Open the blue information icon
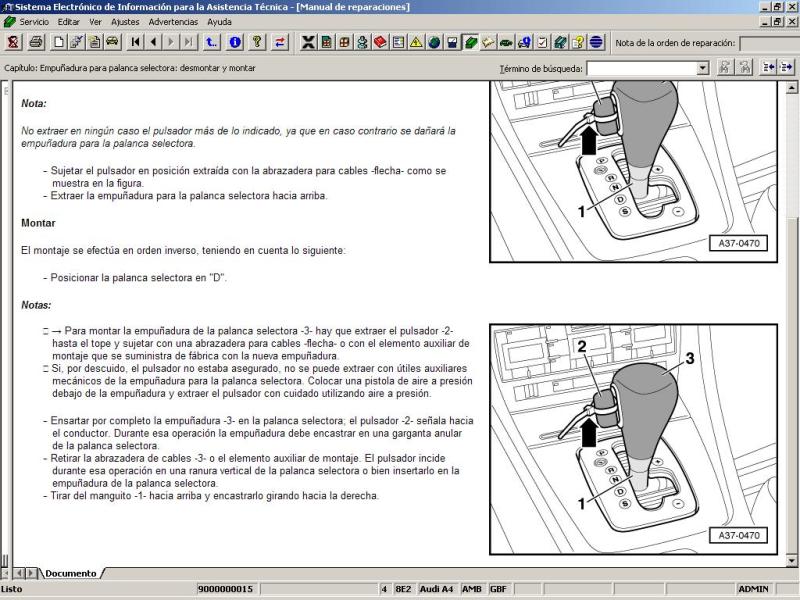 tap(235, 42)
